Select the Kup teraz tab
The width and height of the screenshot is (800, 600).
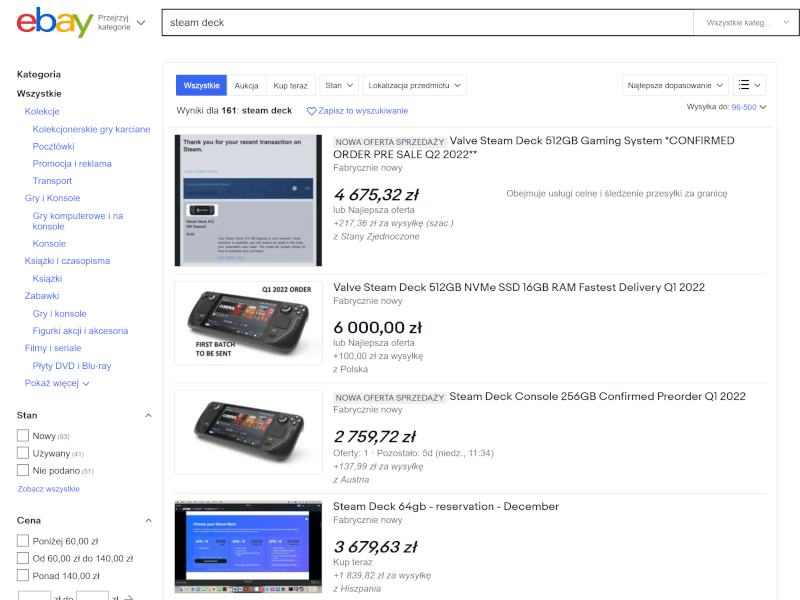292,85
